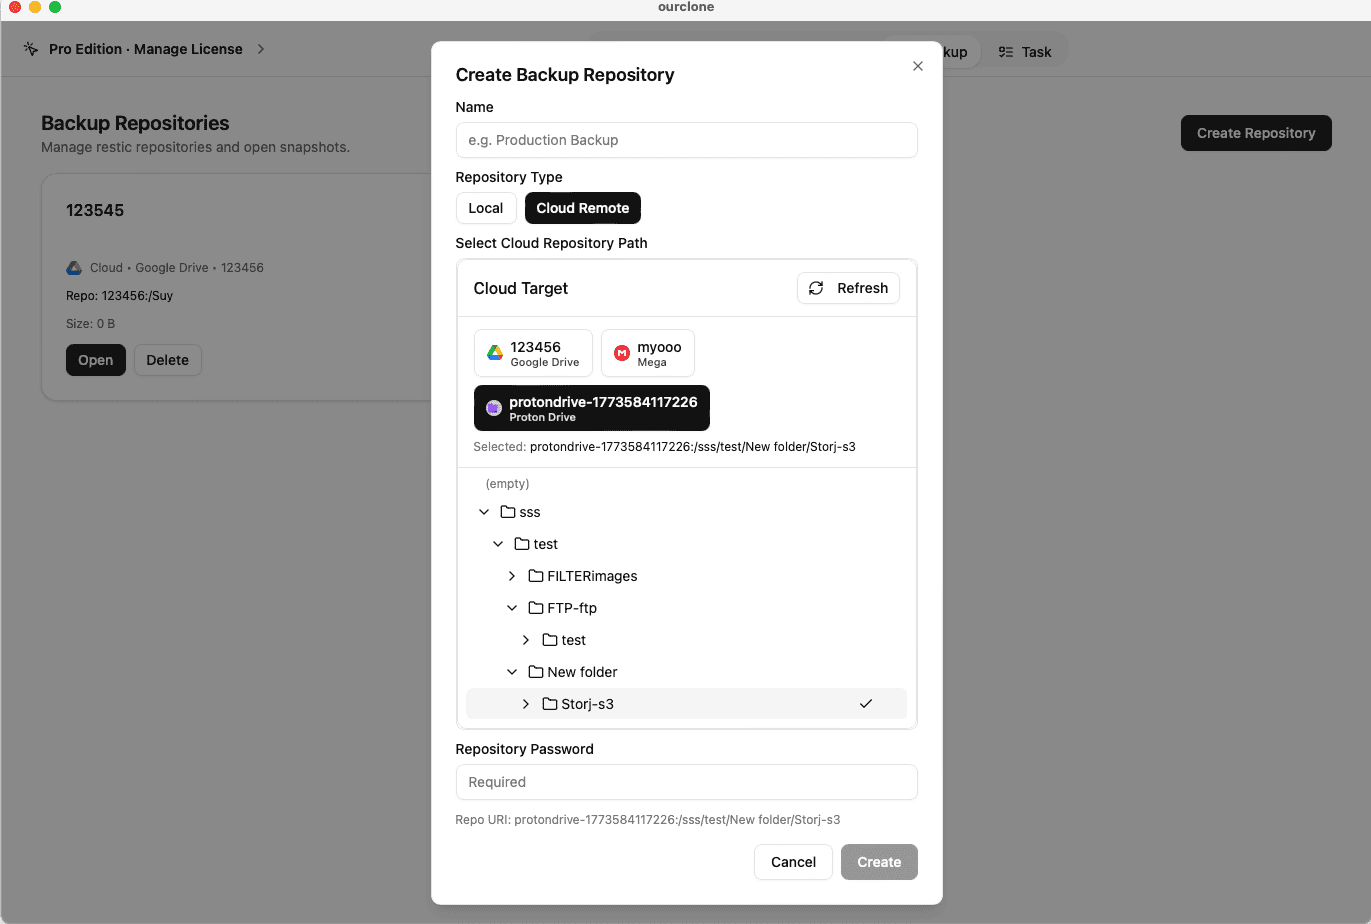Expand the test folder under FTP-ftp
Screen dimensions: 1371x924
click(526, 639)
